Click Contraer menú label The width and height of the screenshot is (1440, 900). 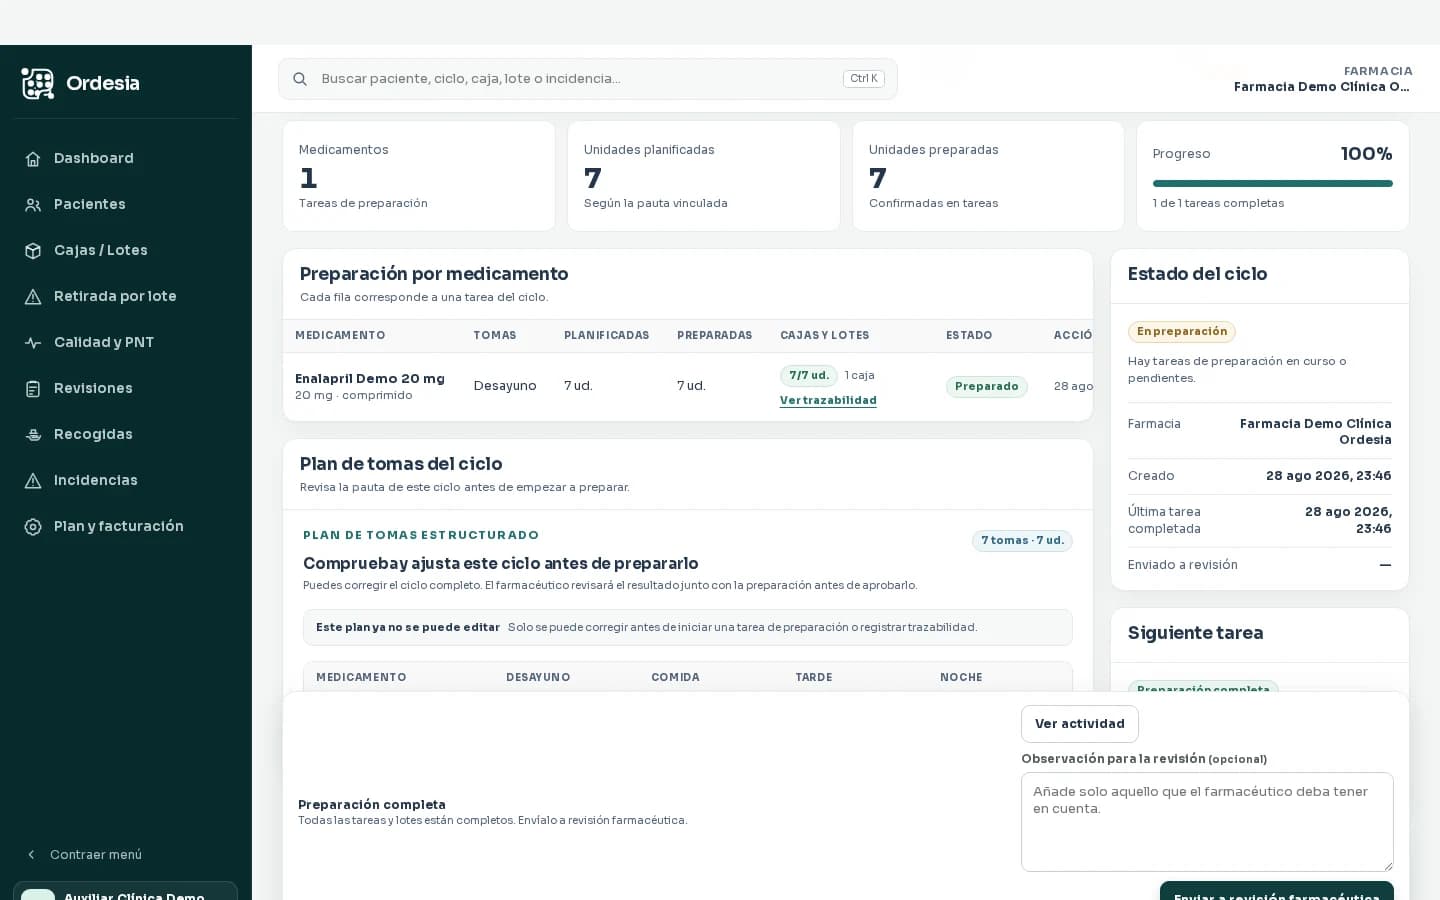click(96, 855)
